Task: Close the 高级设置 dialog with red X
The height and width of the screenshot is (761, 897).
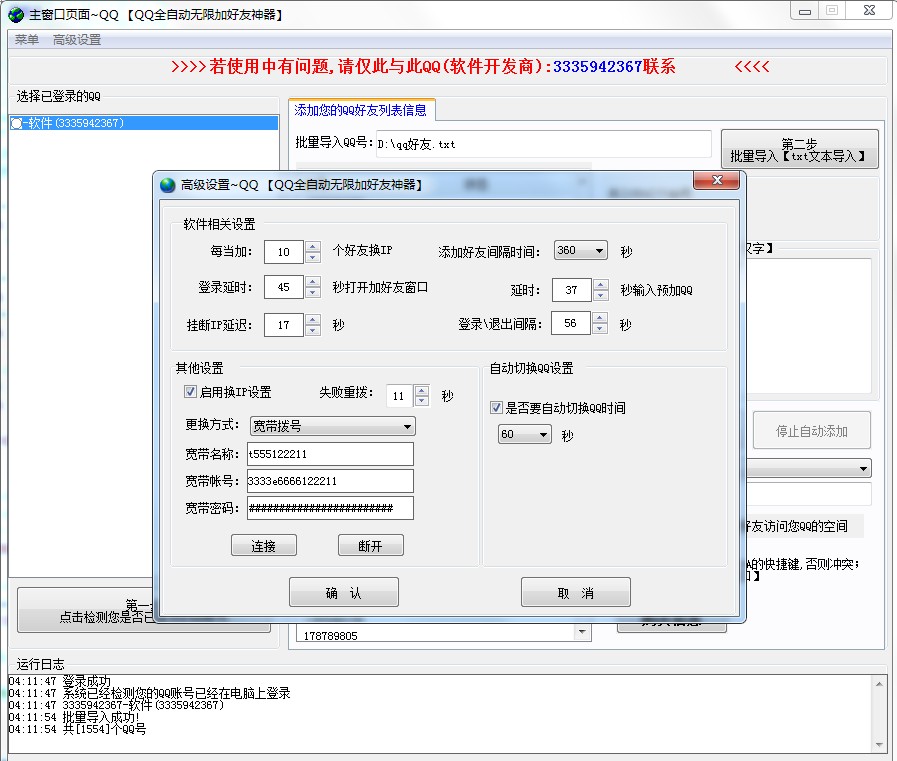Action: [x=716, y=180]
